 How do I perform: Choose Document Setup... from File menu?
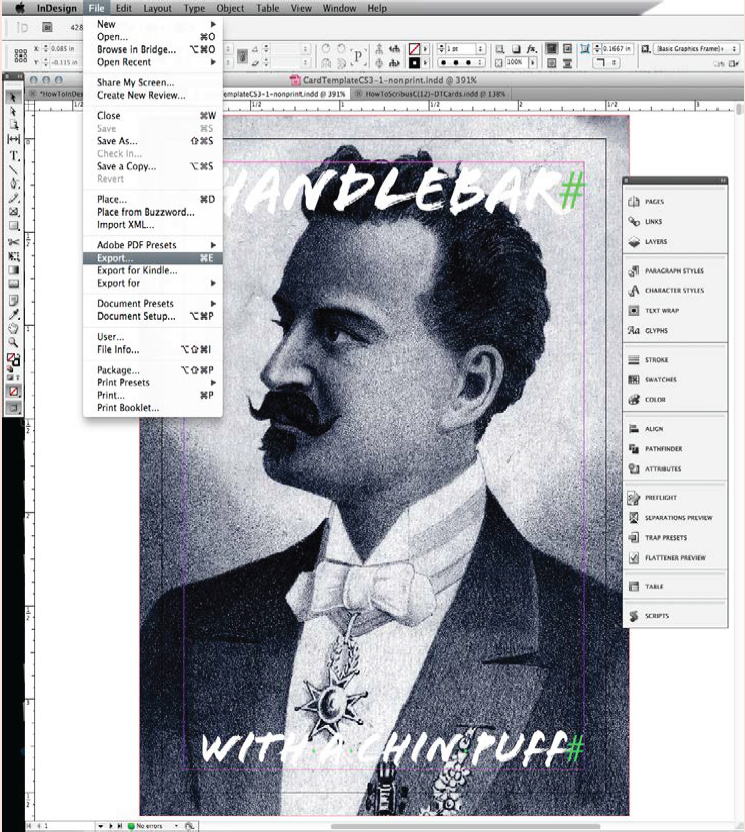(x=136, y=317)
